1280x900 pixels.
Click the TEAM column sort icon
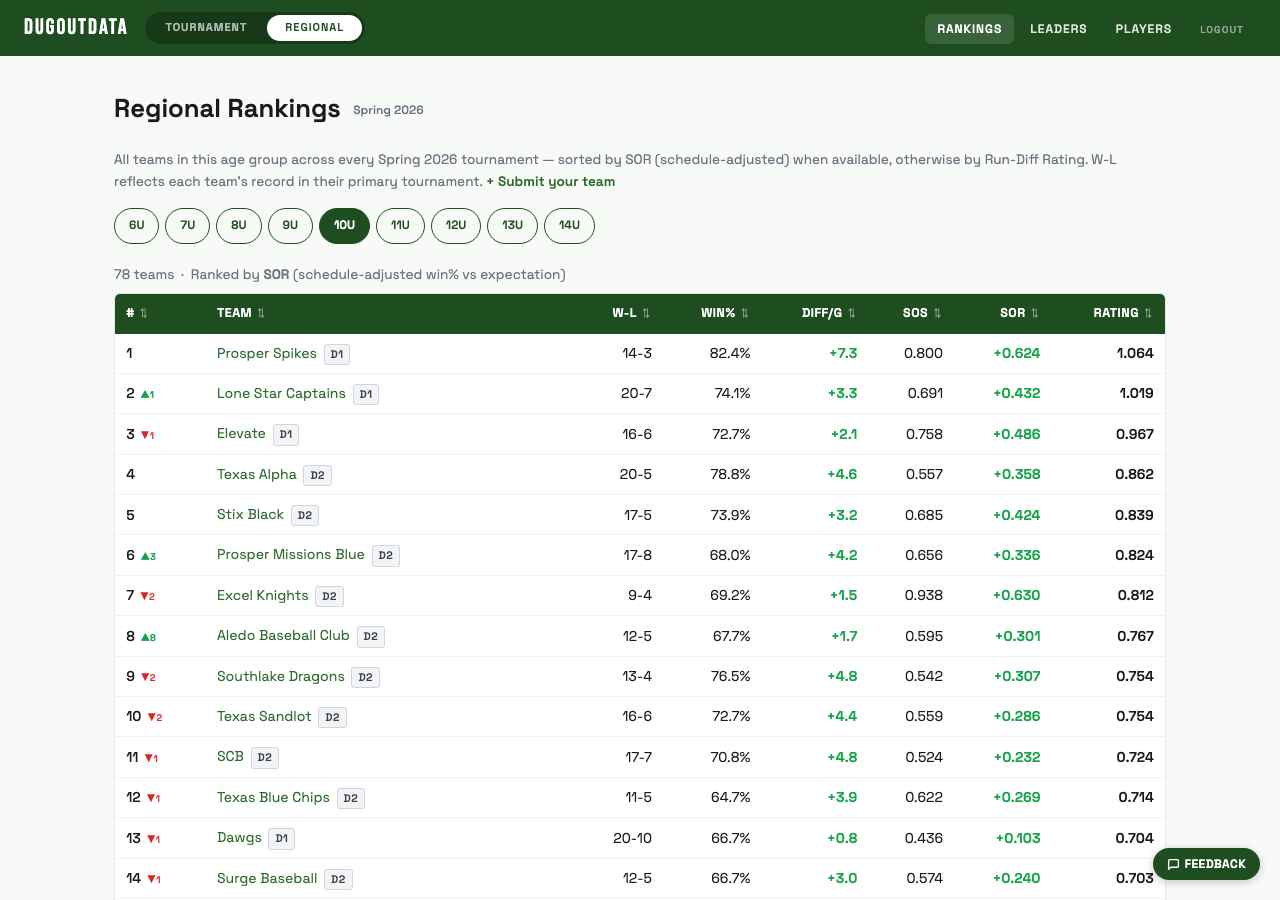pyautogui.click(x=261, y=313)
